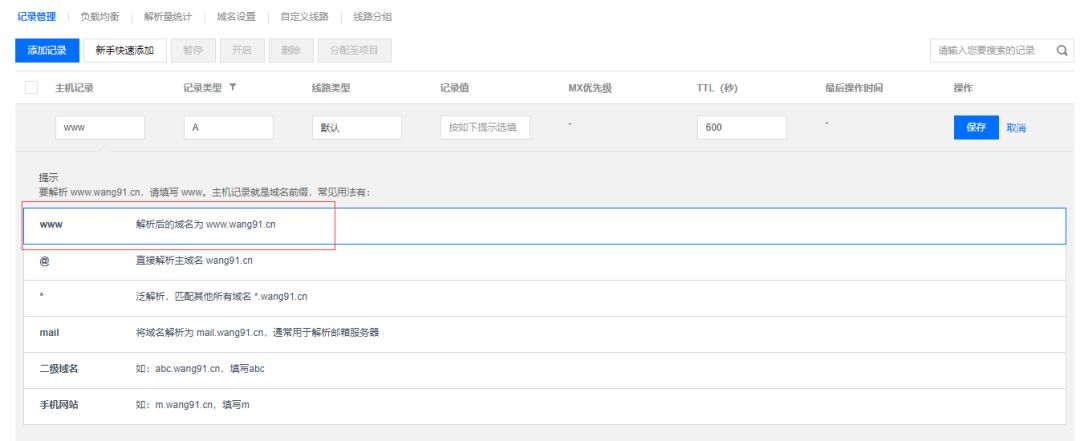Click the disabled 暂停 button

click(x=194, y=50)
